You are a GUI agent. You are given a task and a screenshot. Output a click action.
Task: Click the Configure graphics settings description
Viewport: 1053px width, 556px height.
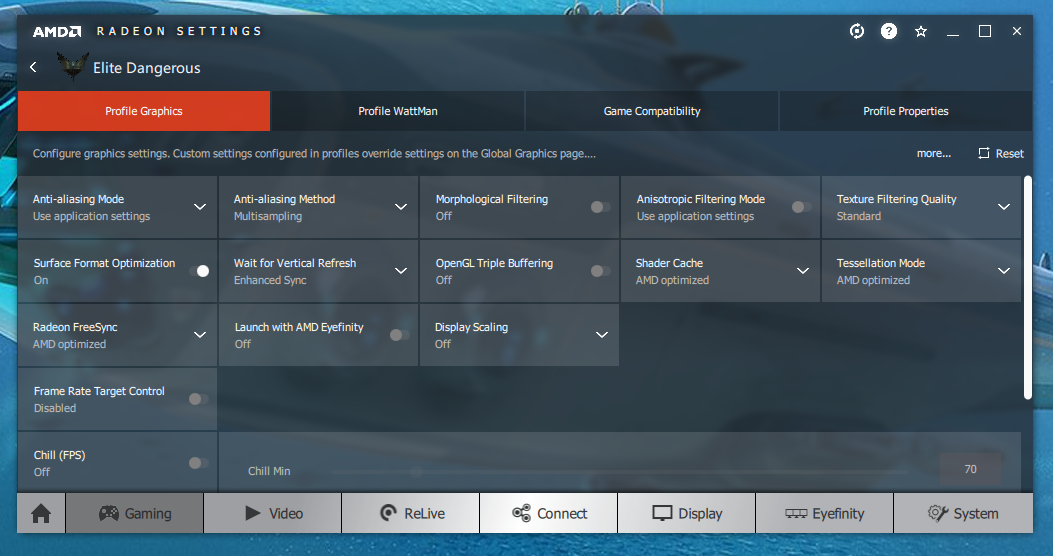click(x=314, y=154)
